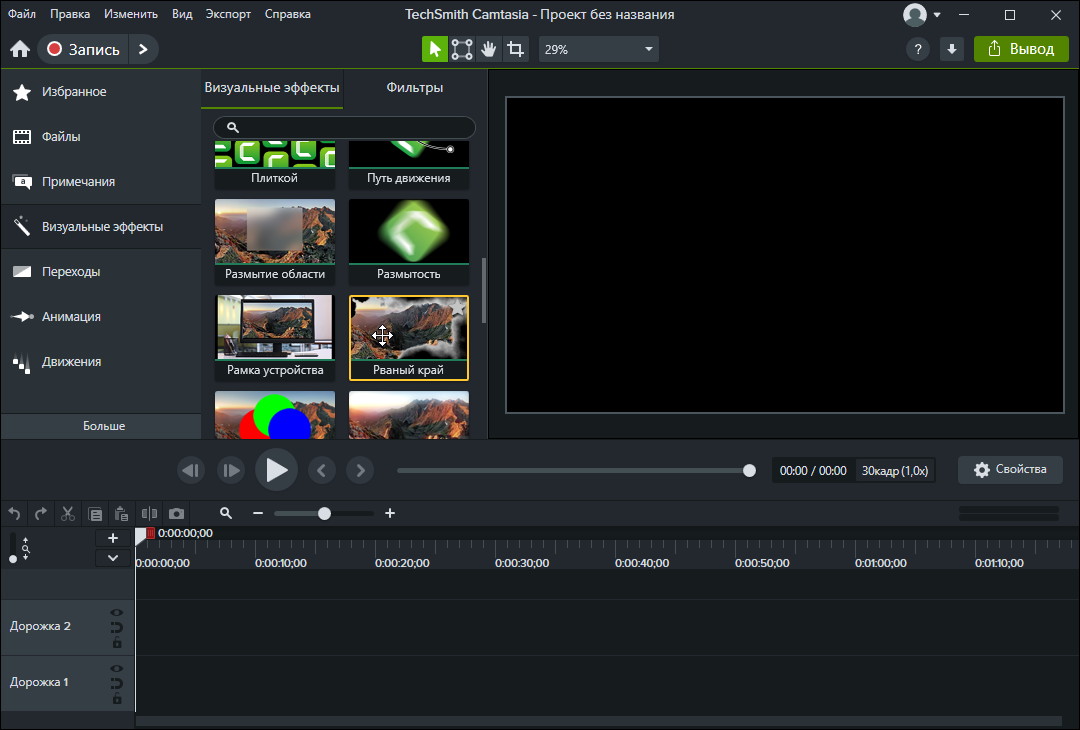This screenshot has height=730, width=1080.
Task: Open the 29% canvas zoom dropdown
Action: 599,49
